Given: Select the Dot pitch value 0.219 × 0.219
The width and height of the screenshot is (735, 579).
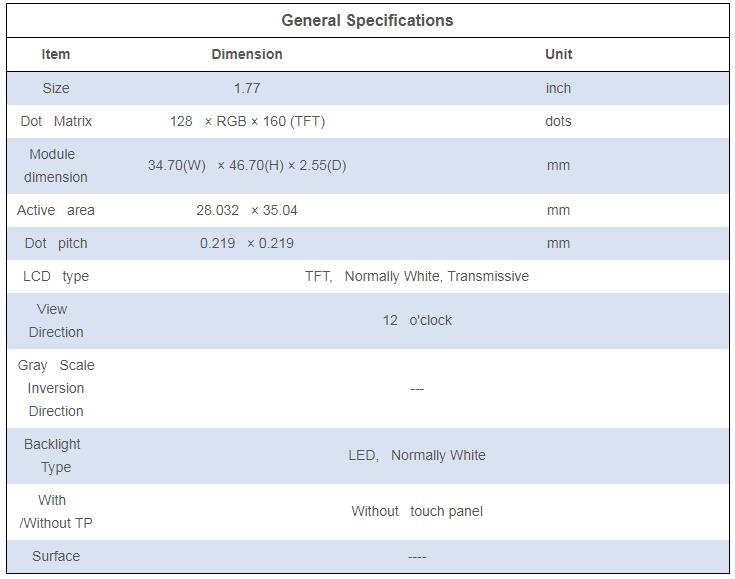Looking at the screenshot, I should point(247,243).
